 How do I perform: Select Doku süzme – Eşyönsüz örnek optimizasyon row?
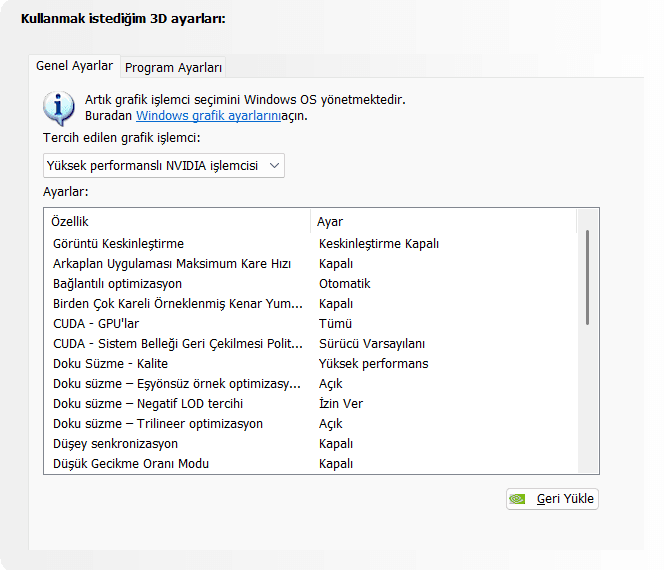310,384
